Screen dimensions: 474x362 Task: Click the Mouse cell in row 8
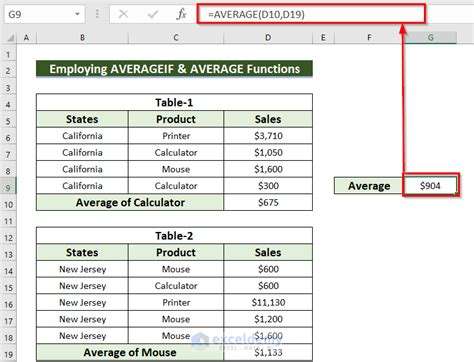[x=176, y=169]
